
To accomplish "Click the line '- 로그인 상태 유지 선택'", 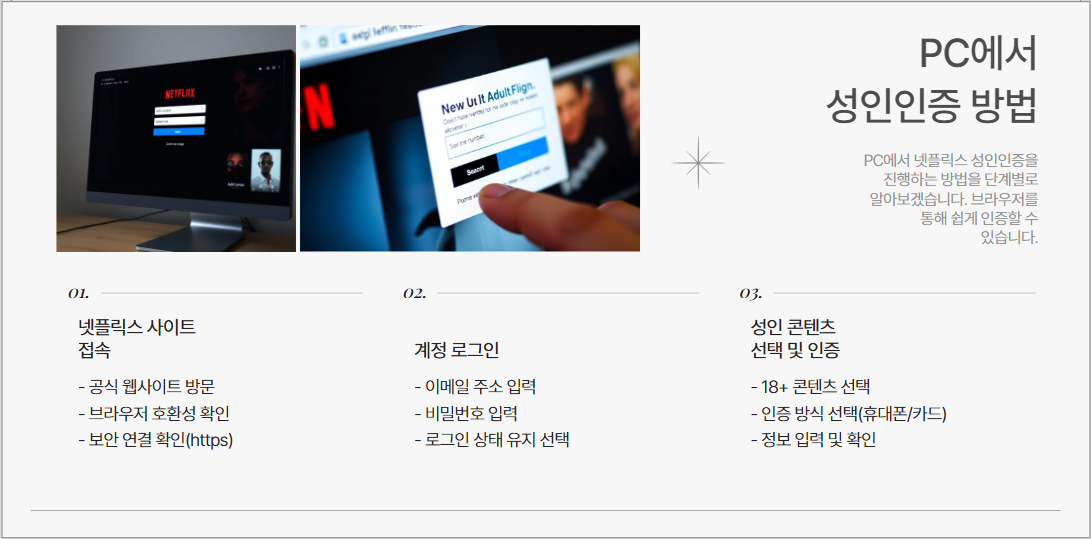I will click(x=492, y=441).
